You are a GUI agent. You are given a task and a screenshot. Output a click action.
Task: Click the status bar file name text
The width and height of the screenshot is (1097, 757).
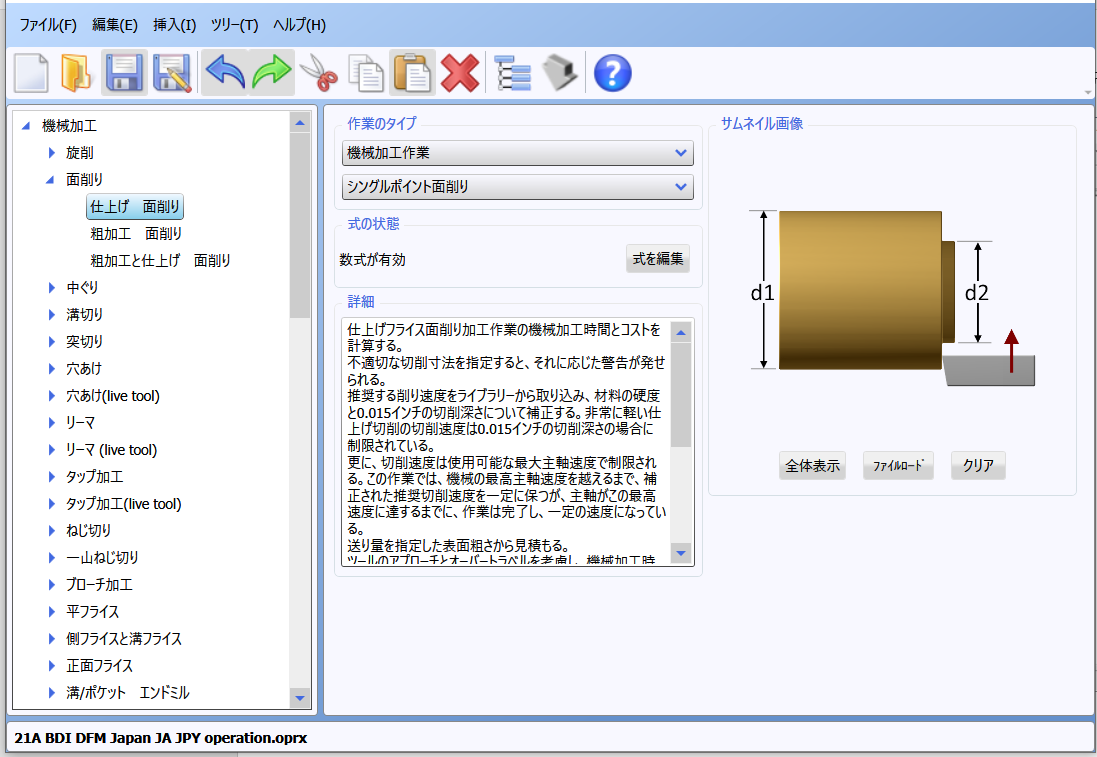pos(160,737)
